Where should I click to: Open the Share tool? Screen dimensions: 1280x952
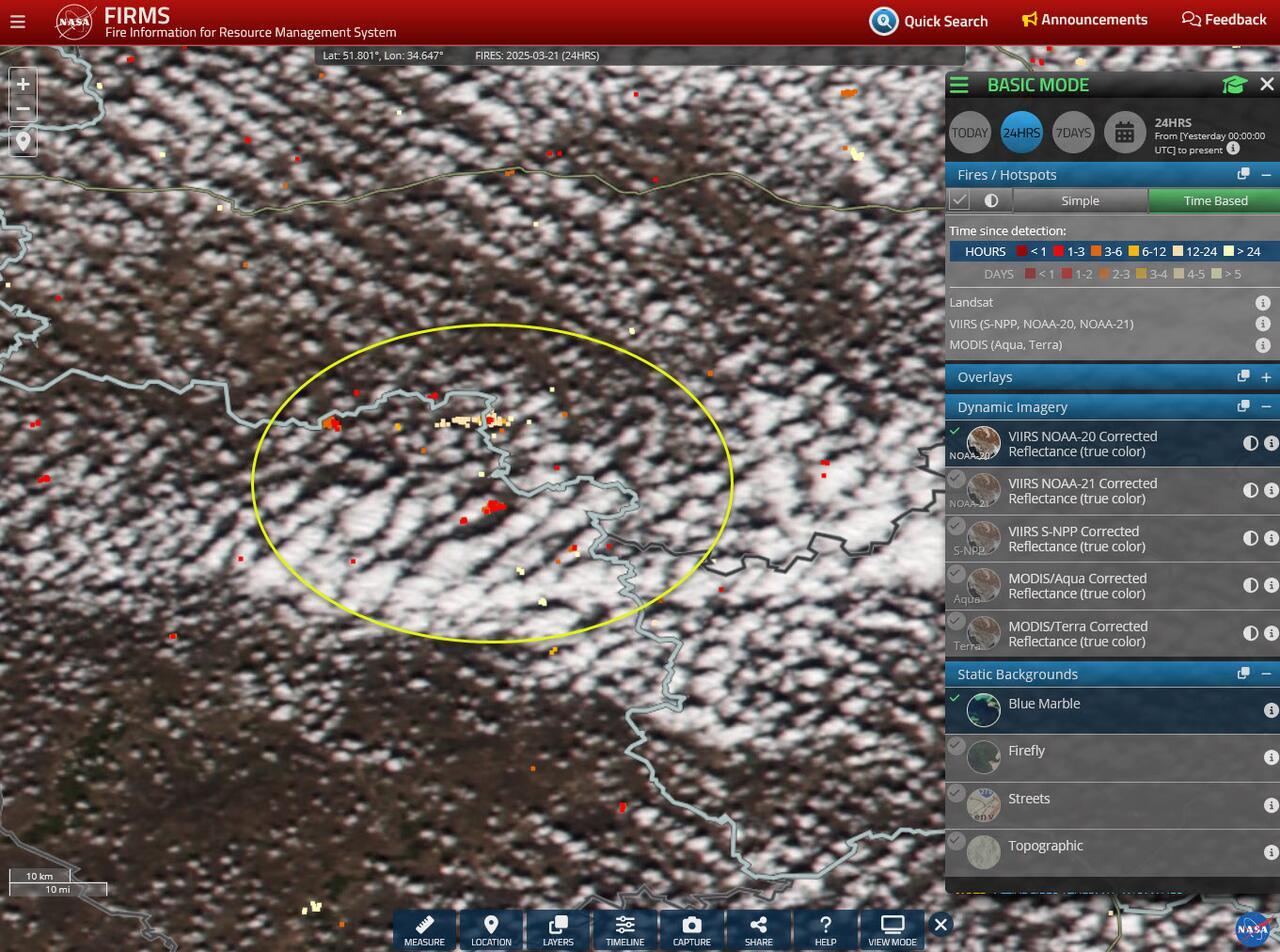tap(758, 929)
